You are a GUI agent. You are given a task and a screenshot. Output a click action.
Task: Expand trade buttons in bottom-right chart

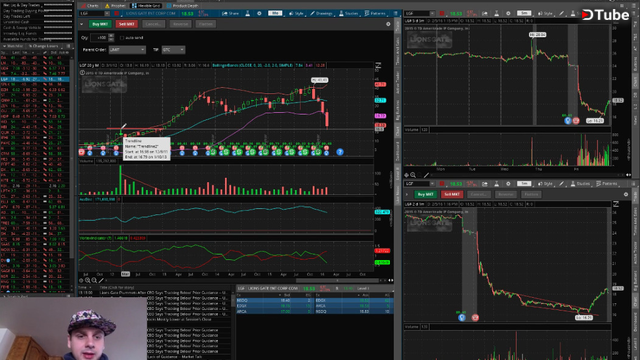407,194
